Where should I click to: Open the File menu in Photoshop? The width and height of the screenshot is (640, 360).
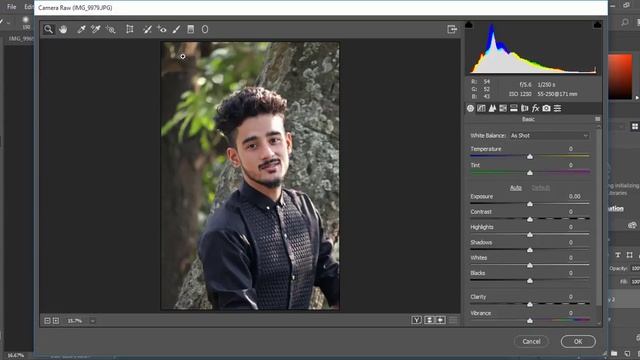coord(11,7)
